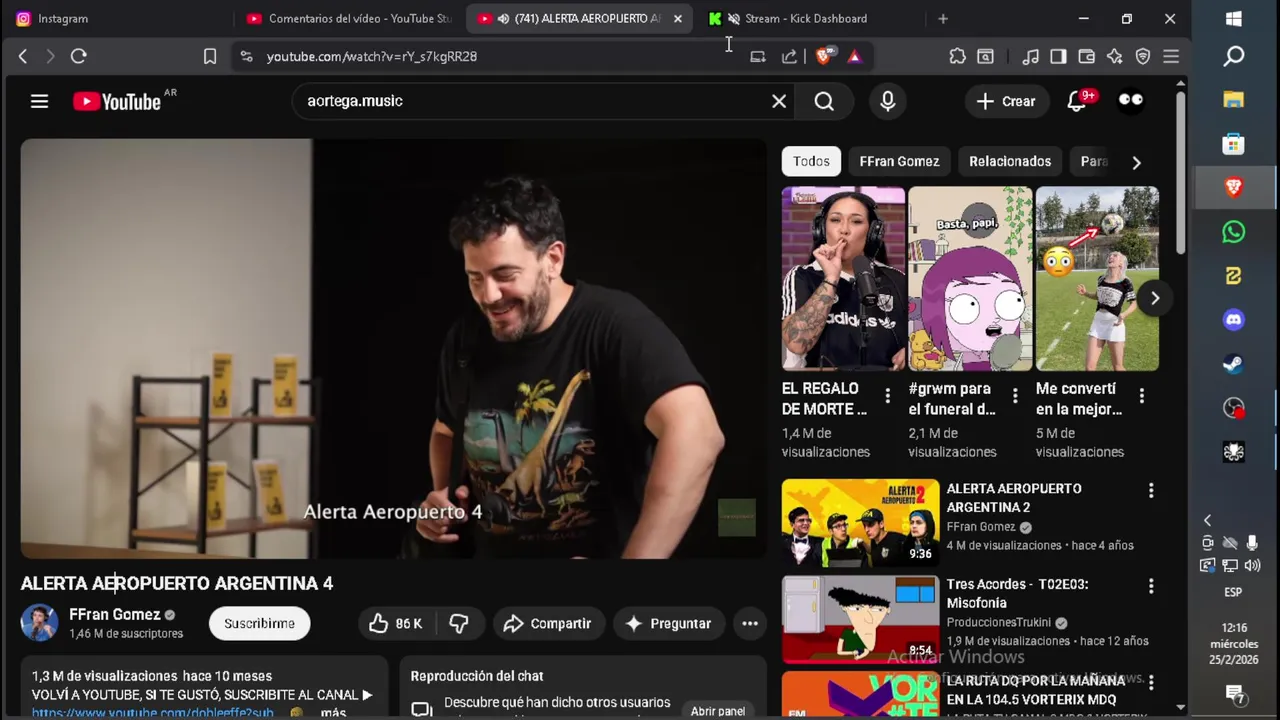The image size is (1280, 720).
Task: Open YouTube notifications bell
Action: tap(1076, 101)
